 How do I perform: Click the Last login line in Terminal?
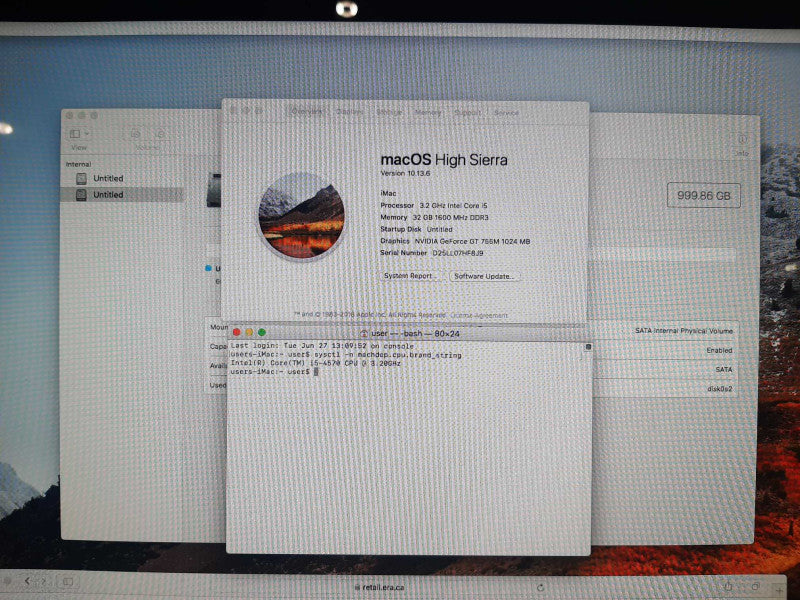(x=322, y=346)
